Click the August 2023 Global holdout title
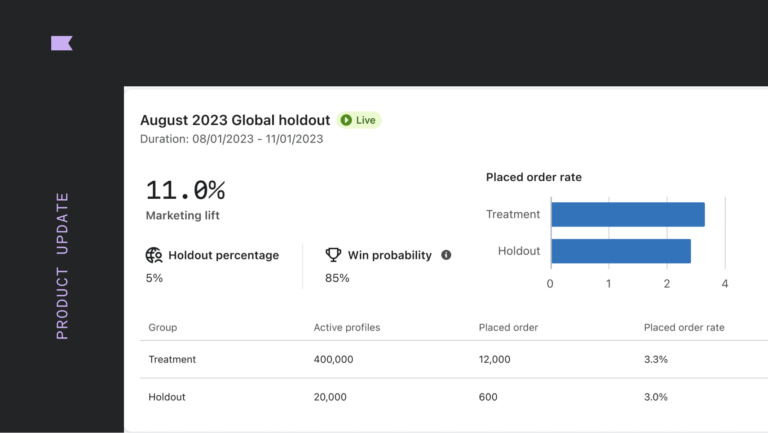 pyautogui.click(x=235, y=120)
